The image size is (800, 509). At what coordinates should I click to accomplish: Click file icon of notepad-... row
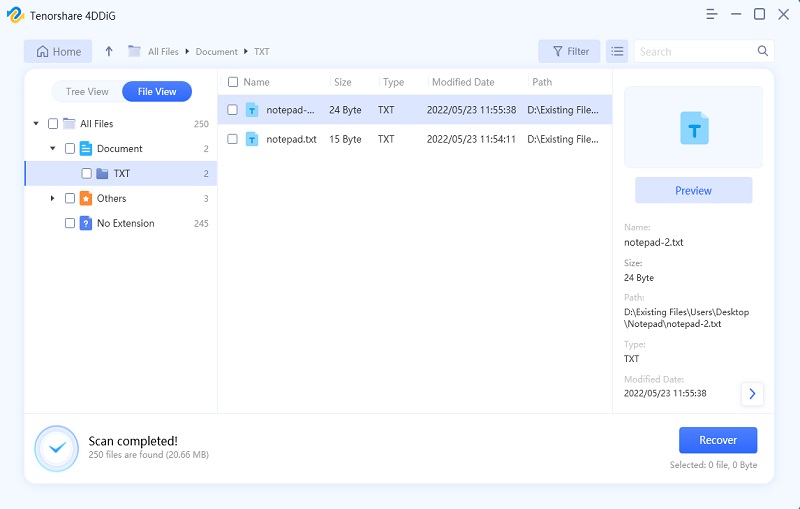(252, 110)
